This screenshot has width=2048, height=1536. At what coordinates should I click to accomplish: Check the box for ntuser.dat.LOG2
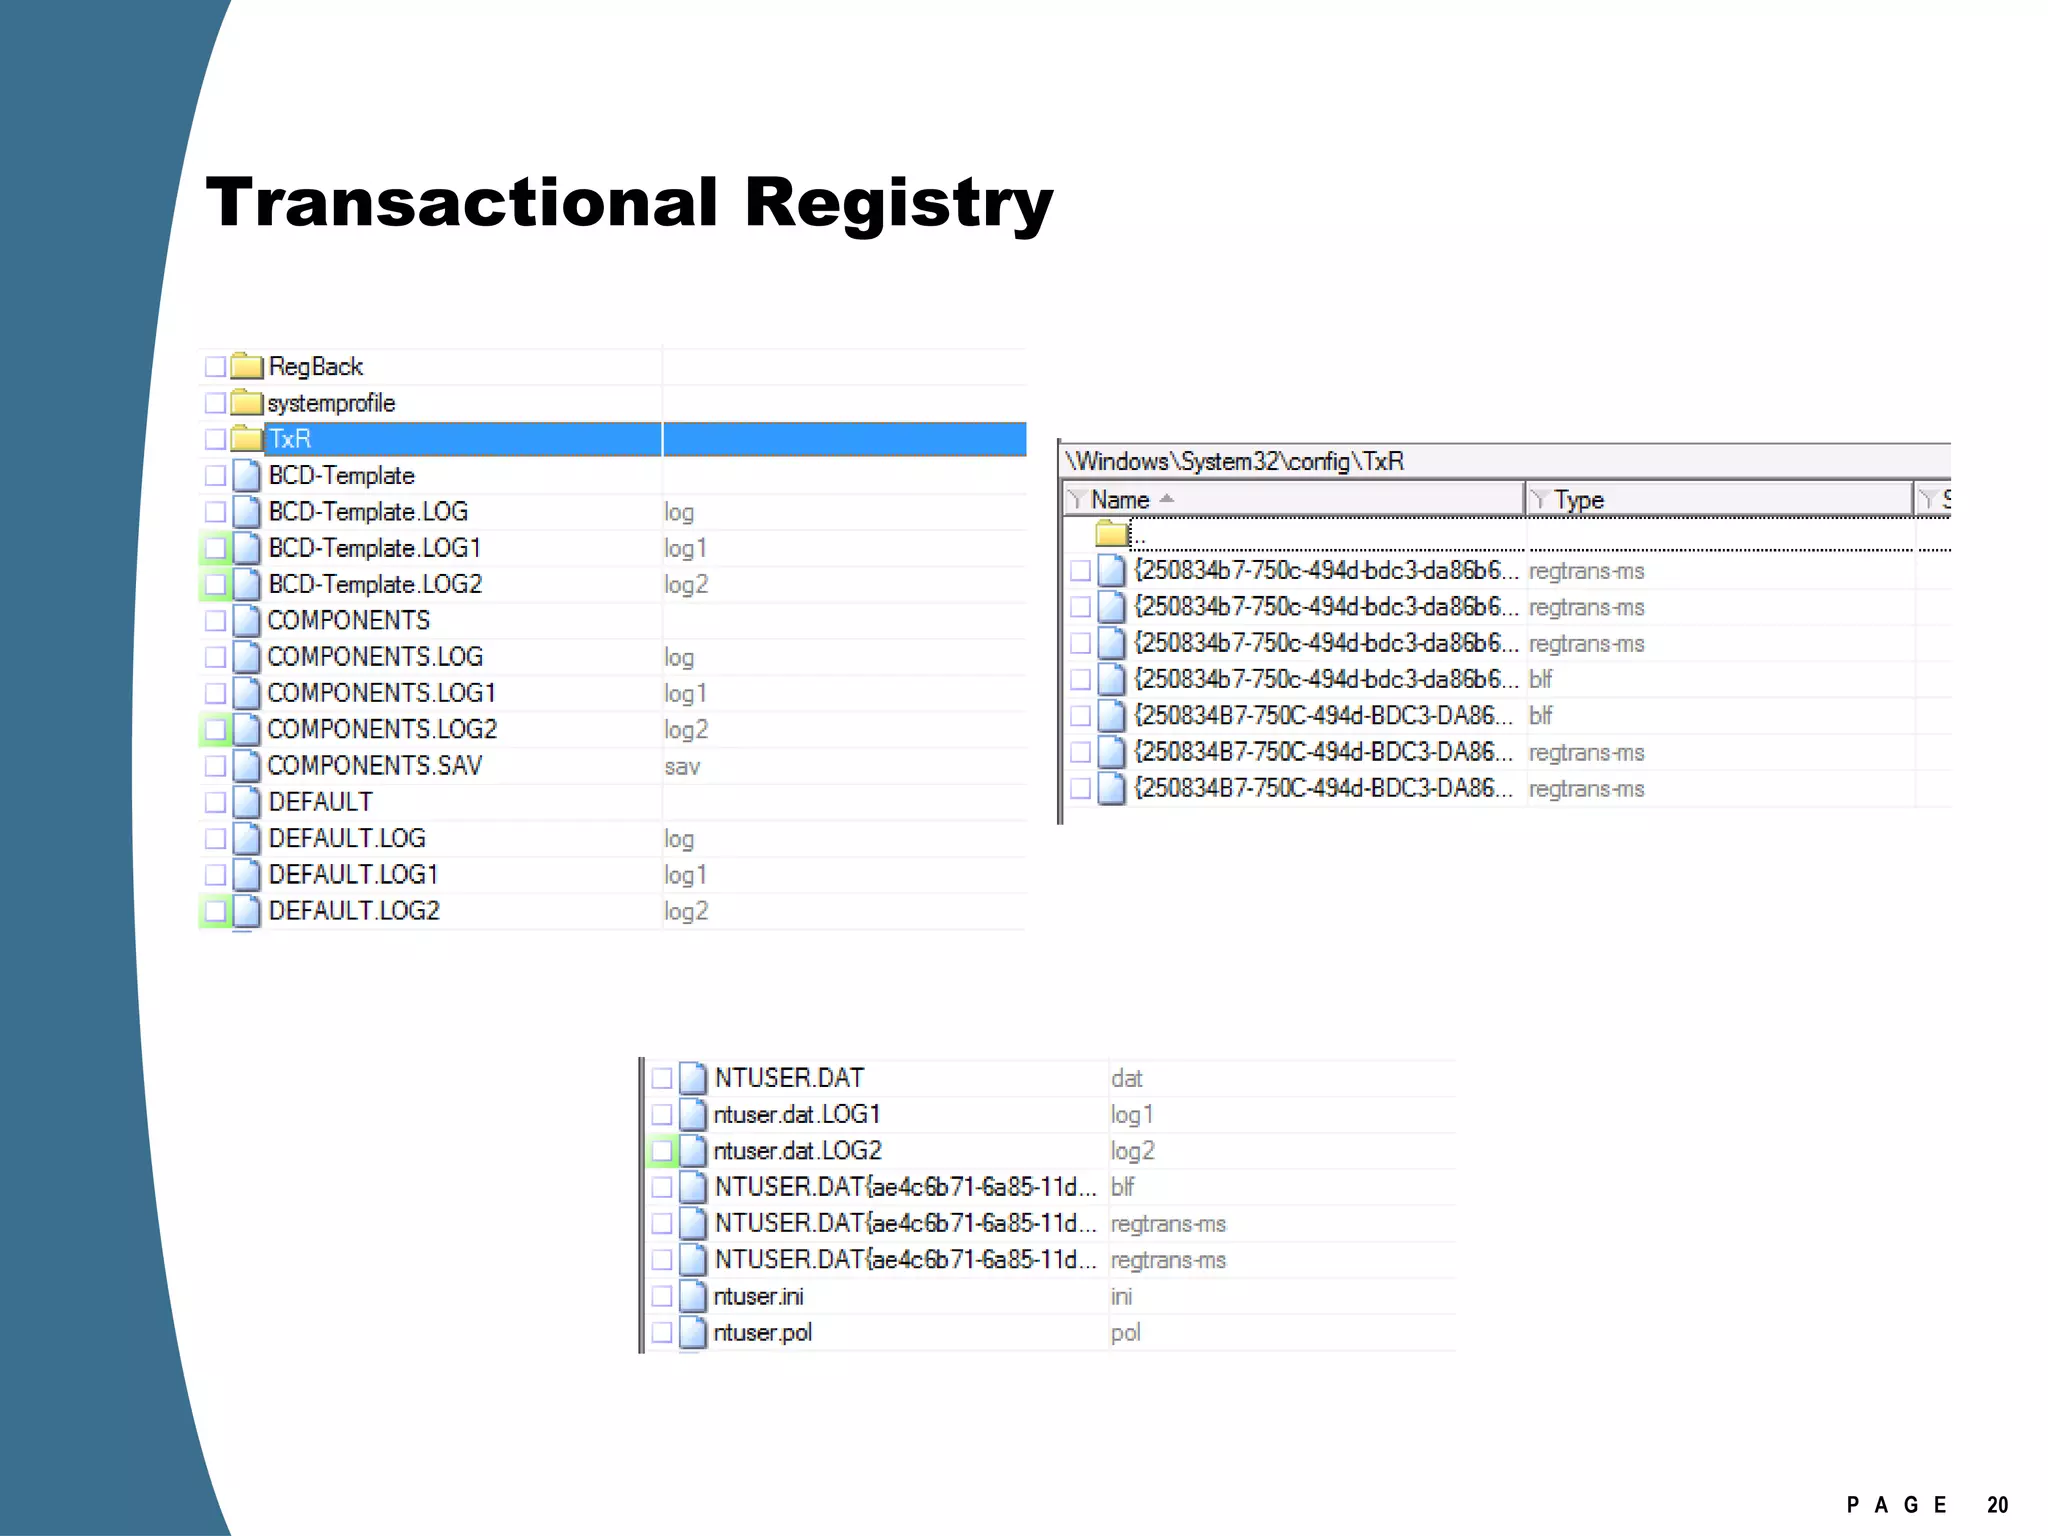(x=662, y=1151)
